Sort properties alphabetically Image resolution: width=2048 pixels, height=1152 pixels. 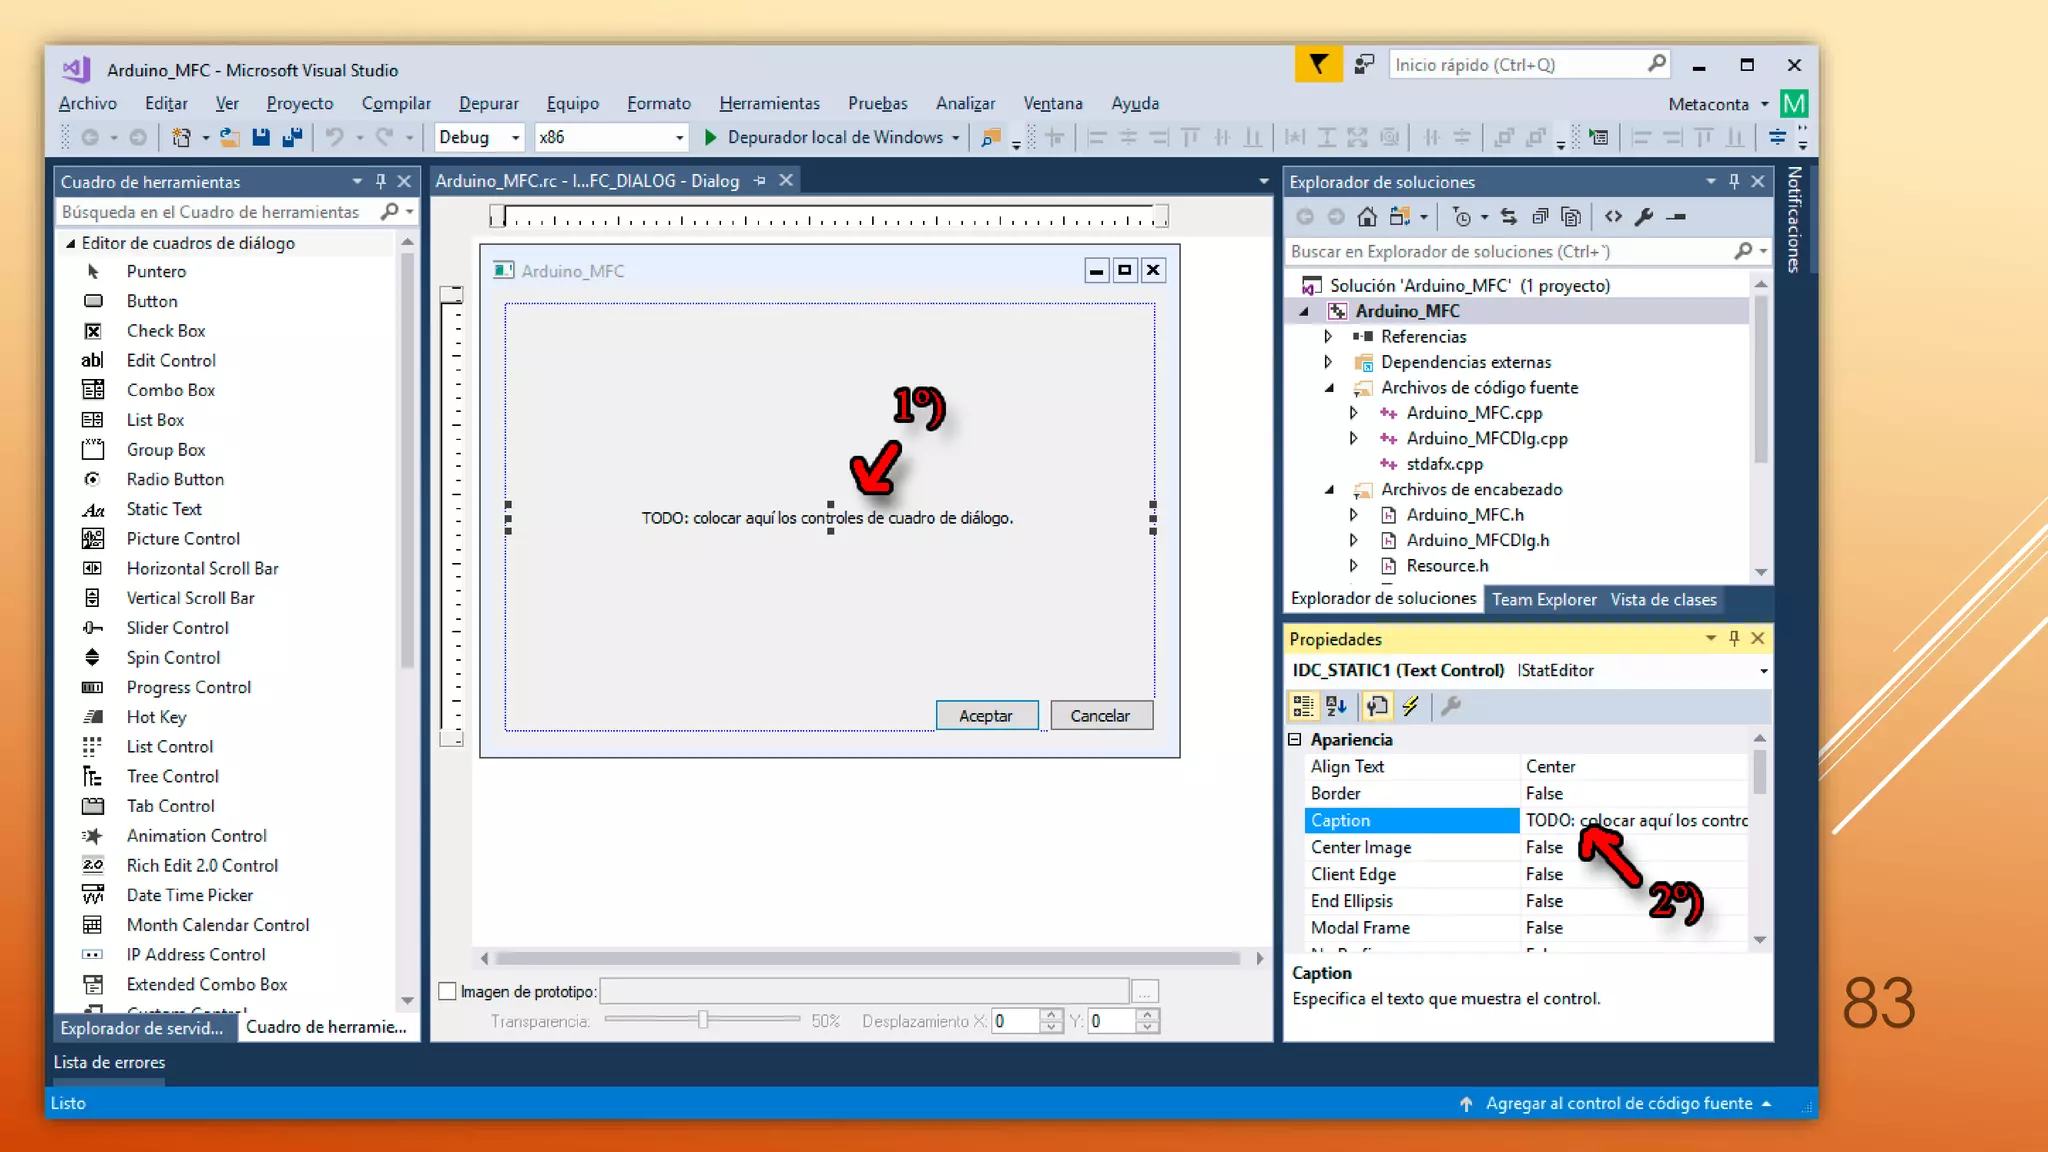click(1336, 706)
